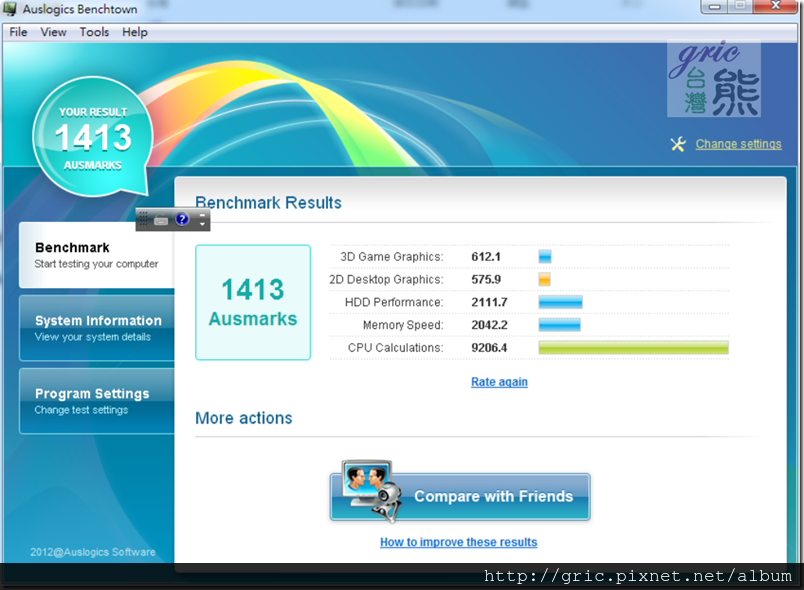The image size is (804, 590).
Task: Open the Program Settings tab
Action: [97, 401]
